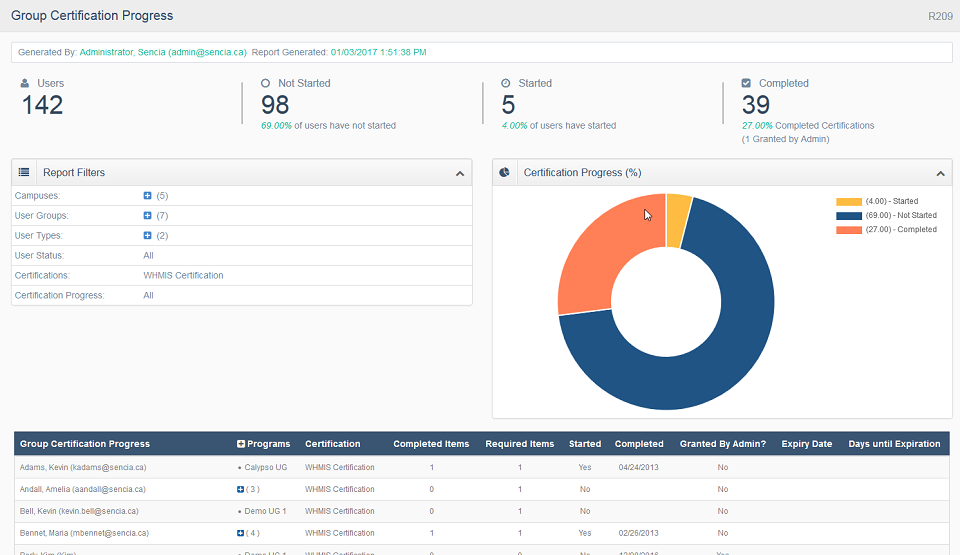The width and height of the screenshot is (960, 555).
Task: Sort by Required Items column header
Action: (520, 444)
